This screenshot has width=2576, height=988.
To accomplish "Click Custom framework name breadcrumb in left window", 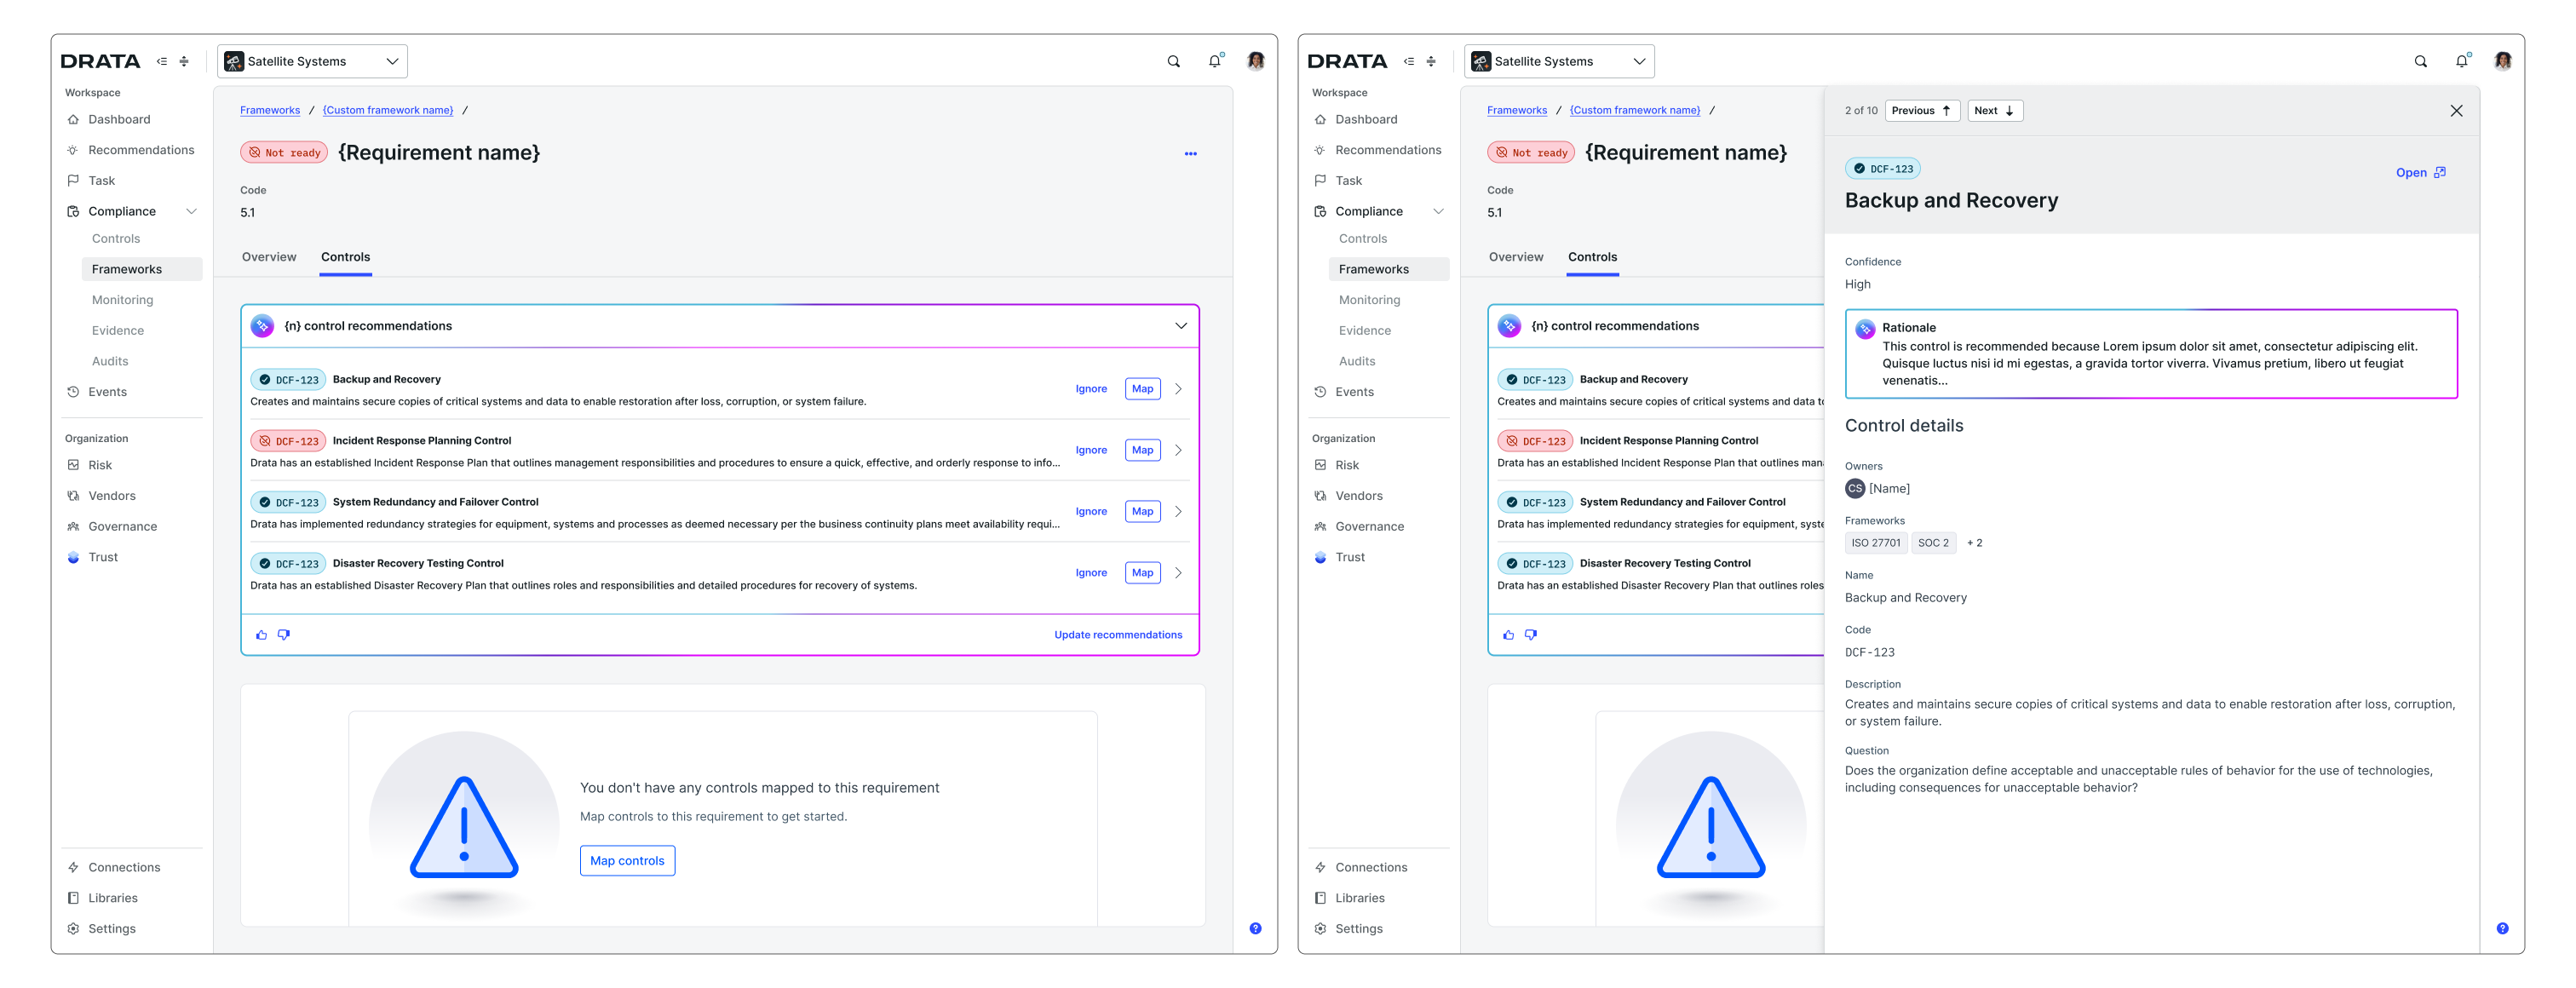I will 388,110.
